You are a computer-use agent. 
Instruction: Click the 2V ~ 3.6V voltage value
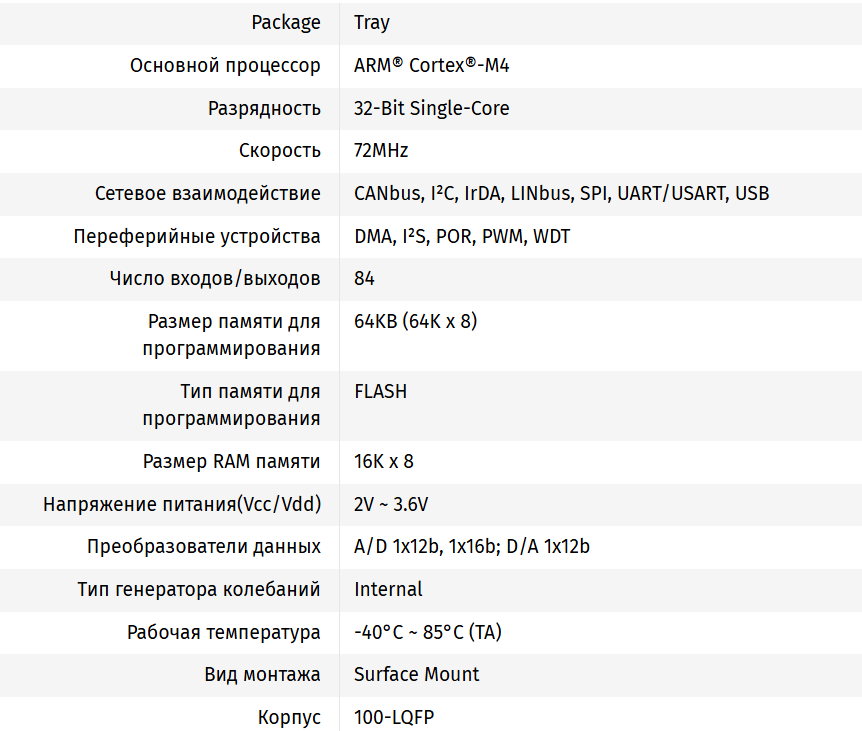tap(391, 504)
